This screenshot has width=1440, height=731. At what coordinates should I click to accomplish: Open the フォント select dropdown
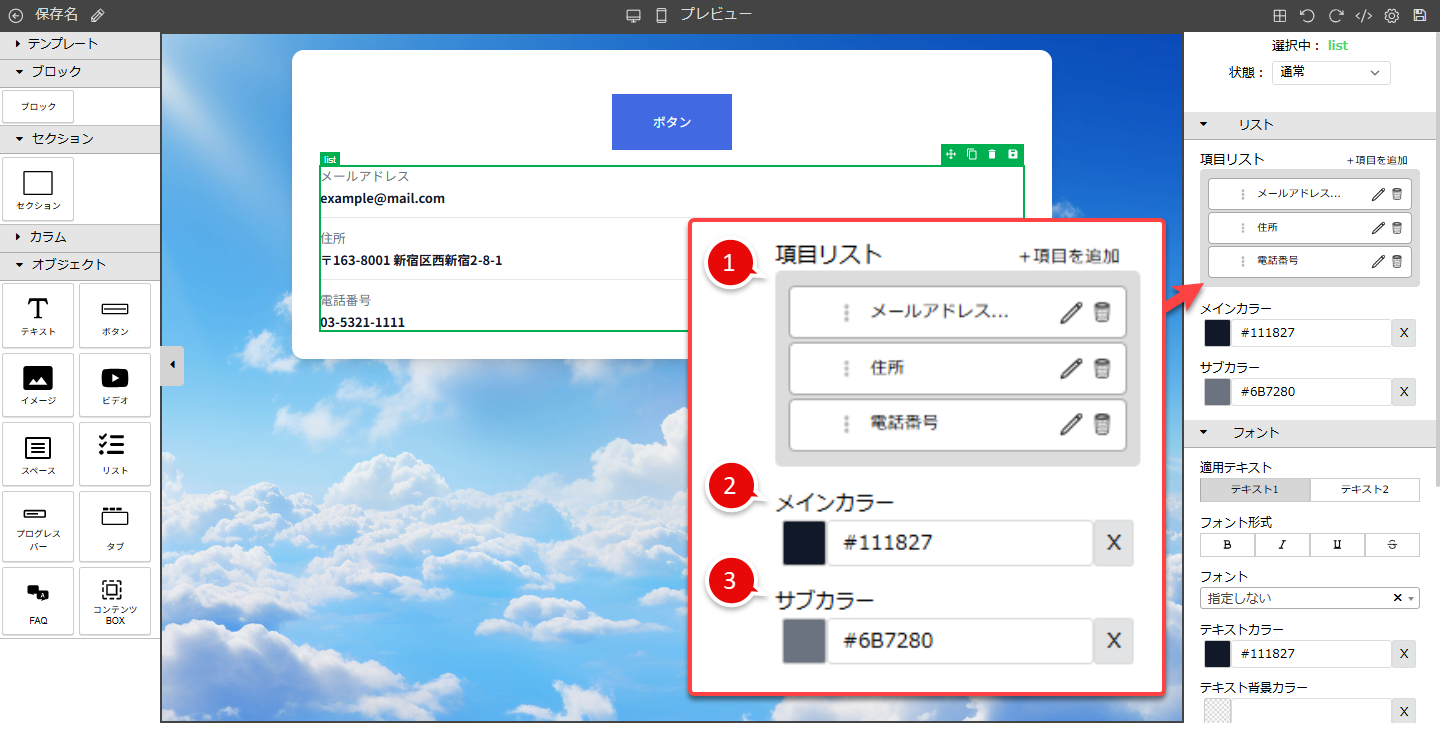tap(1308, 598)
